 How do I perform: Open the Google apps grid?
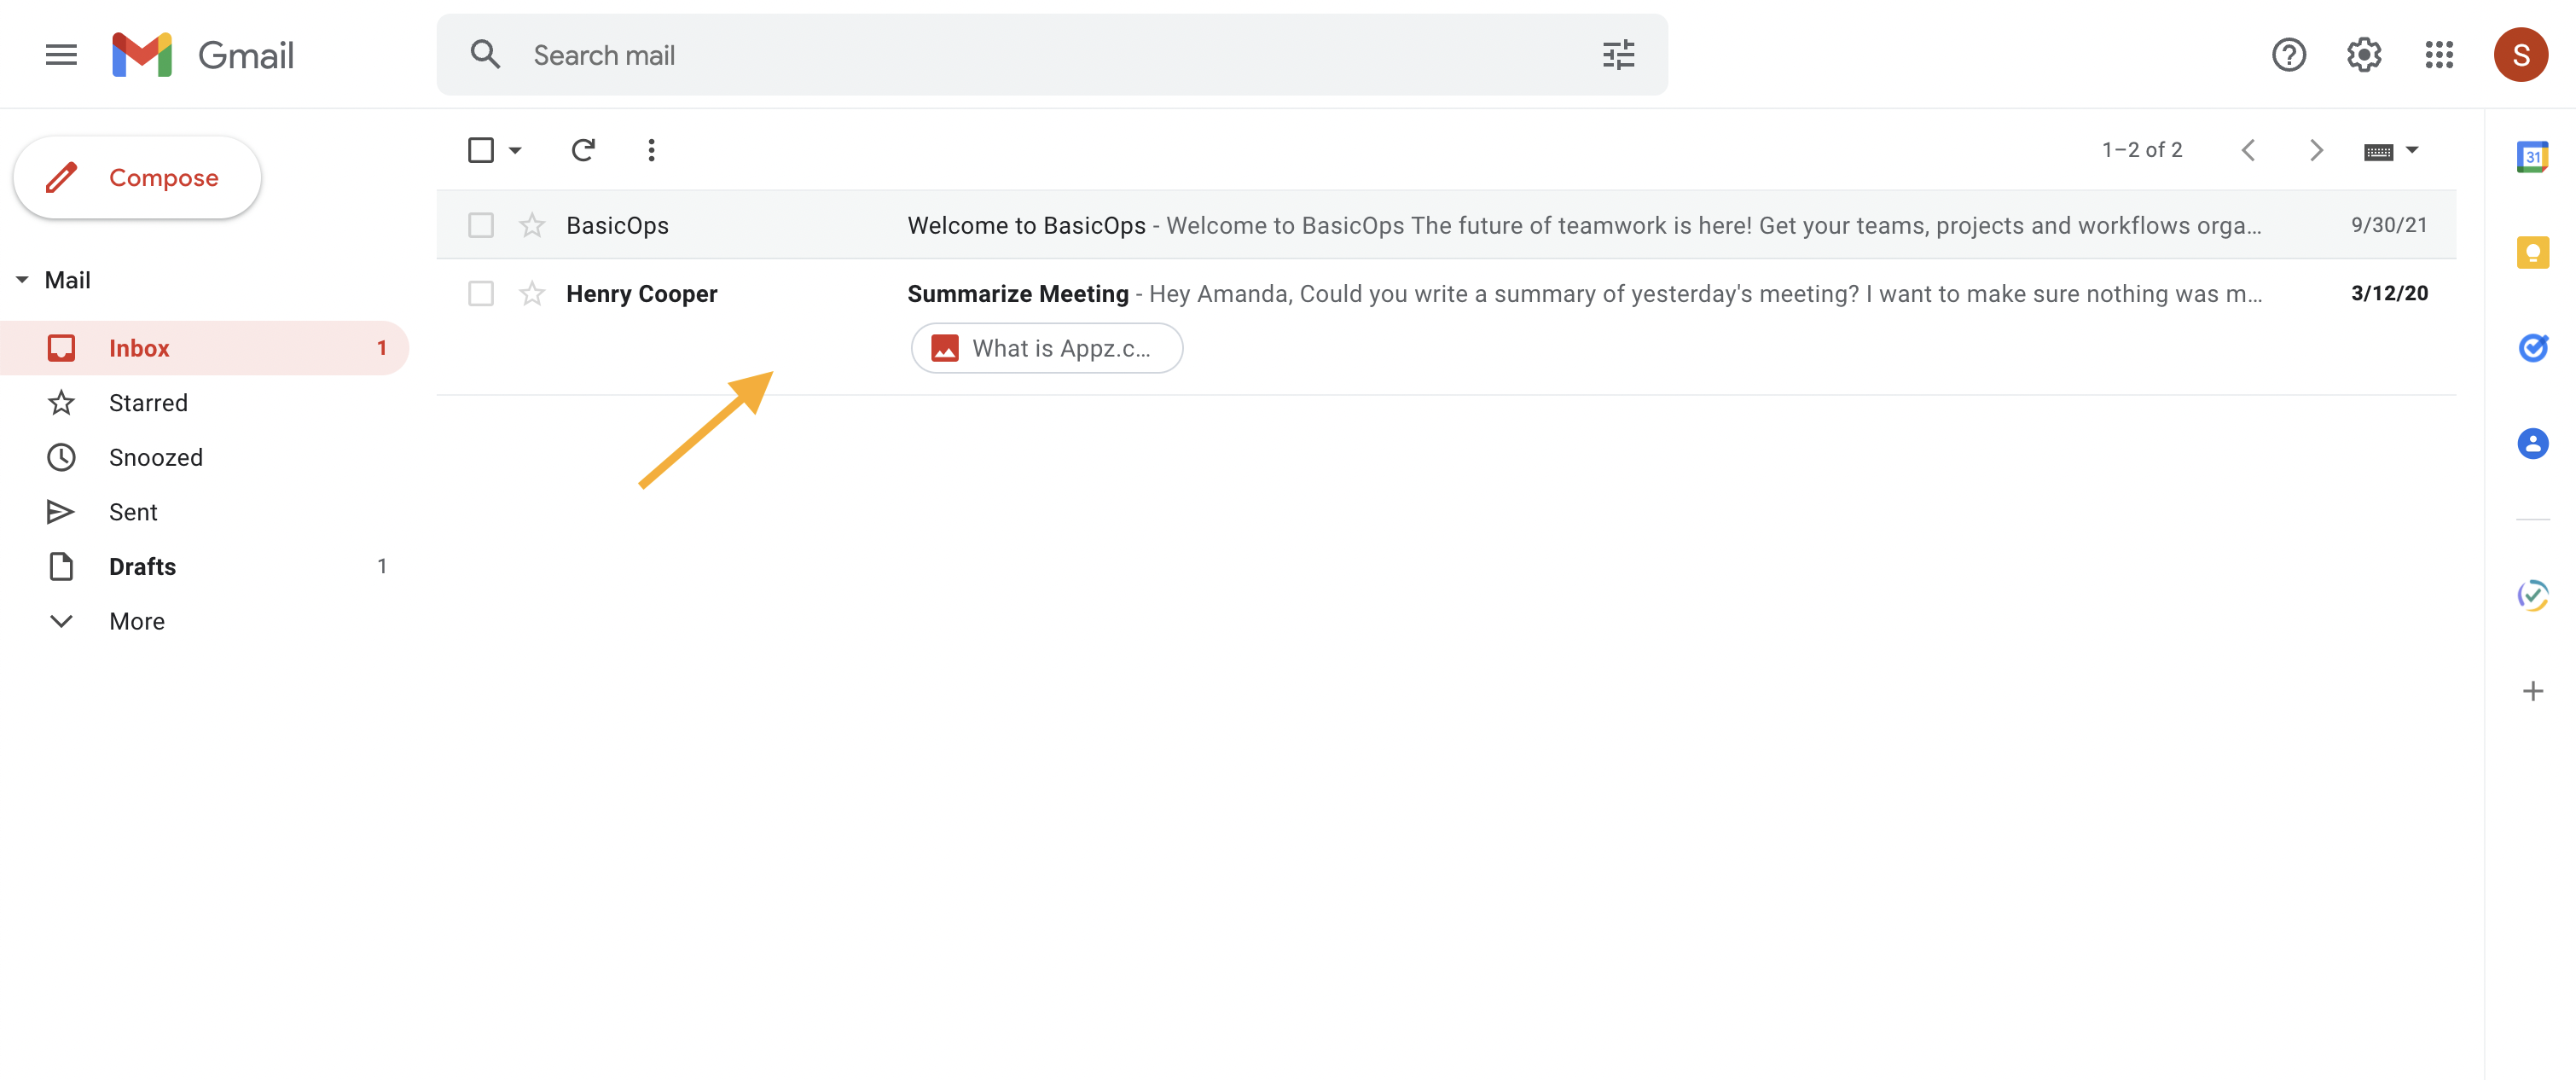tap(2439, 55)
